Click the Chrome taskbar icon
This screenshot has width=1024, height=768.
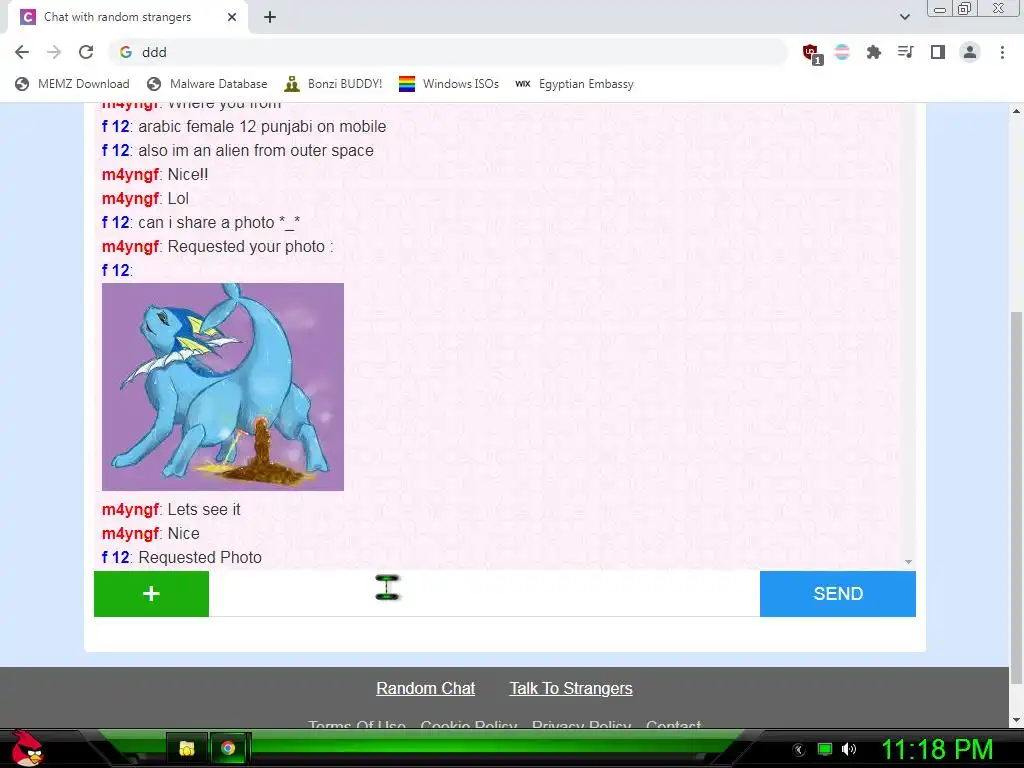pyautogui.click(x=228, y=748)
